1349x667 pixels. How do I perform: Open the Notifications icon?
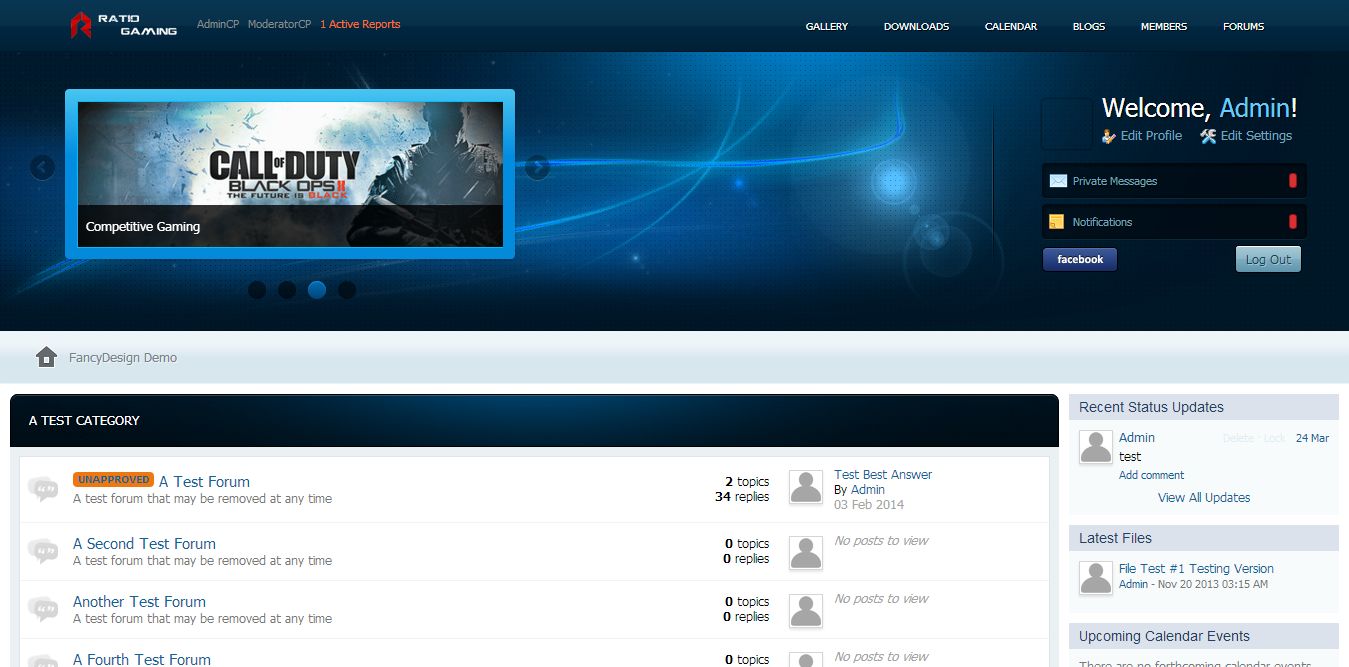1057,222
